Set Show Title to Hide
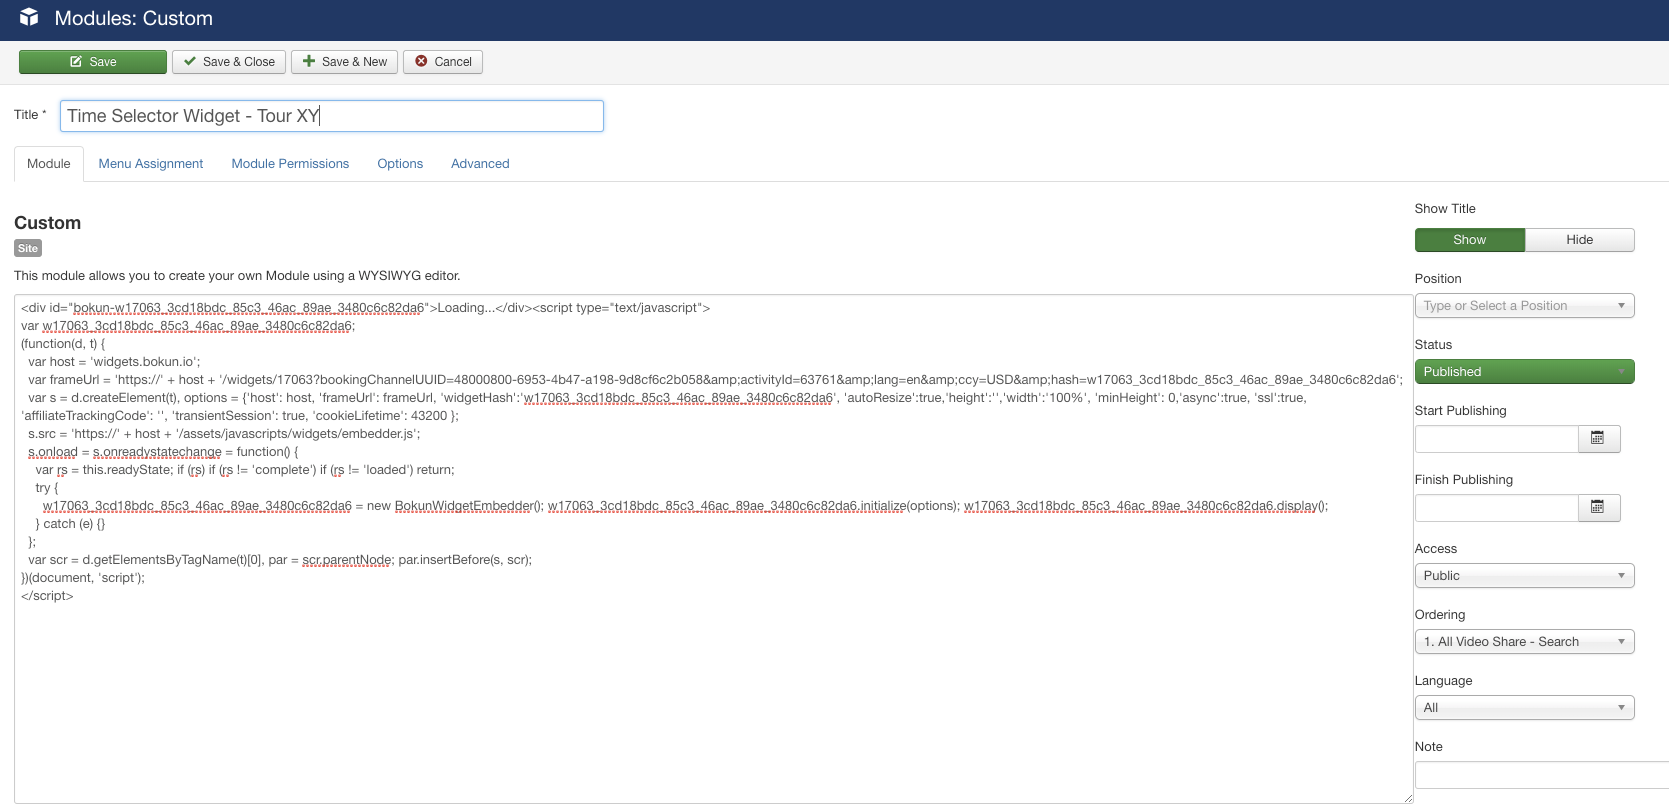This screenshot has width=1669, height=809. (x=1579, y=240)
